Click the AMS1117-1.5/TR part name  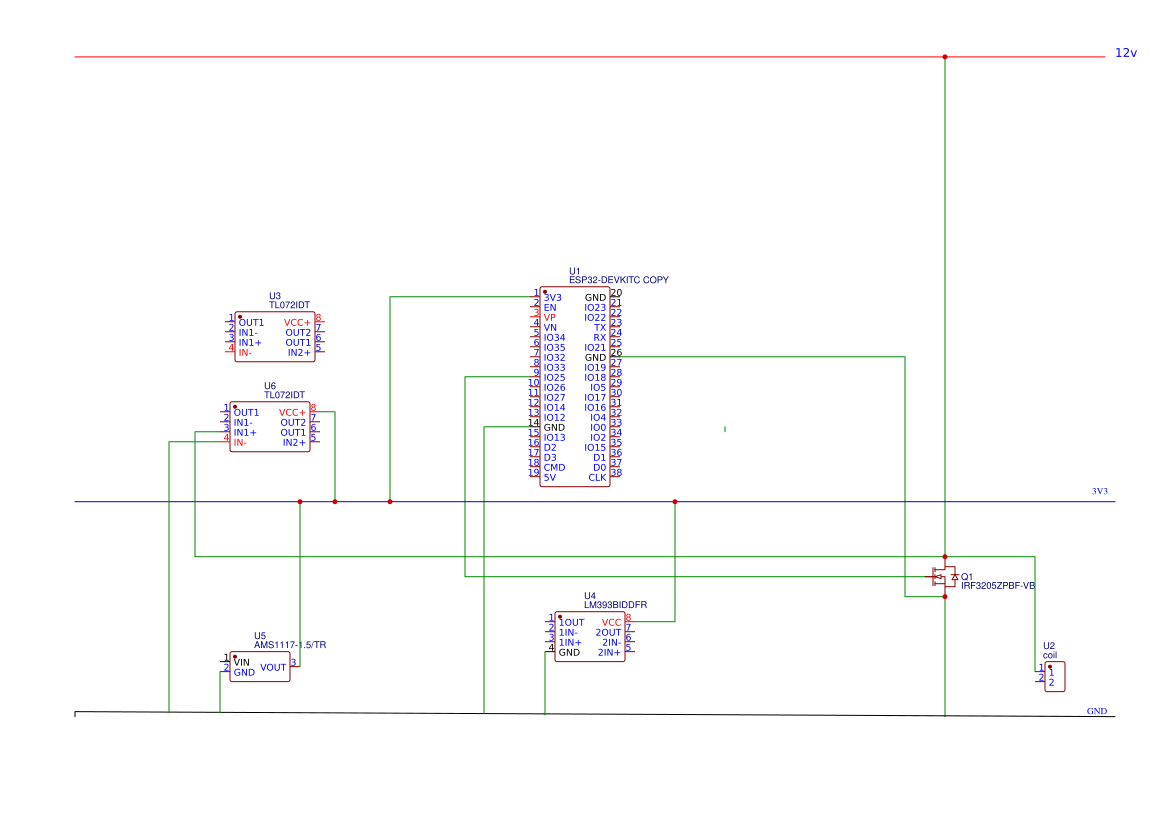(290, 645)
